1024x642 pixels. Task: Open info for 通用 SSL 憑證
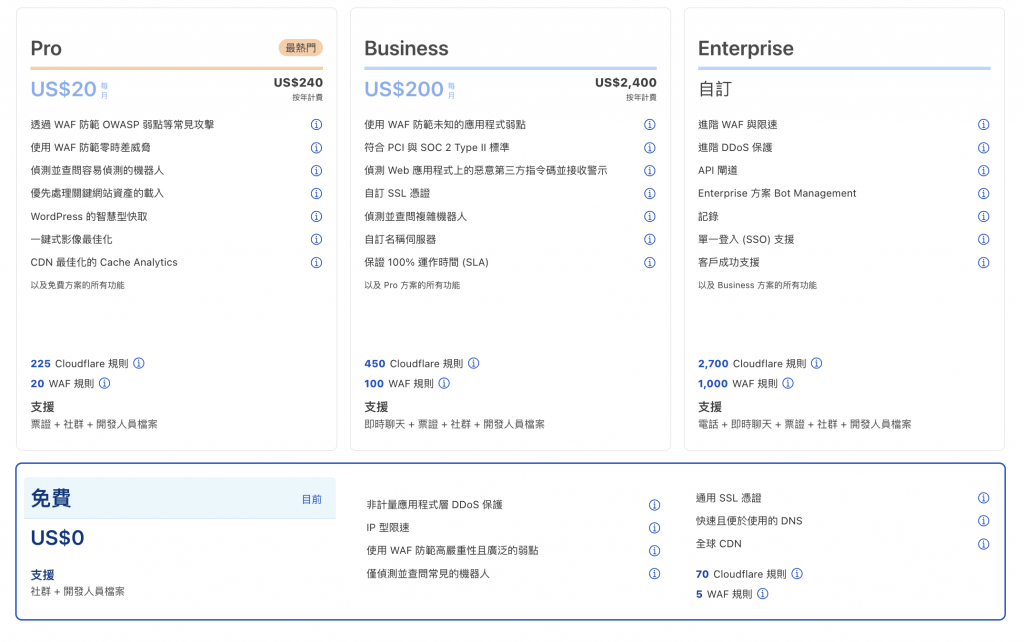984,498
